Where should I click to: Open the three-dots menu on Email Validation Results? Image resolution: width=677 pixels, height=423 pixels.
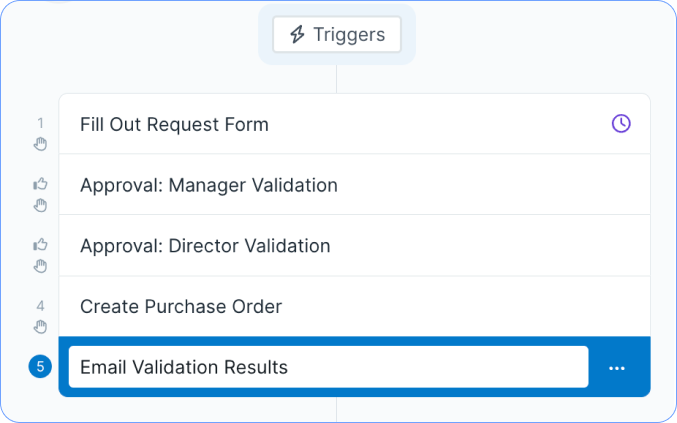pyautogui.click(x=617, y=367)
